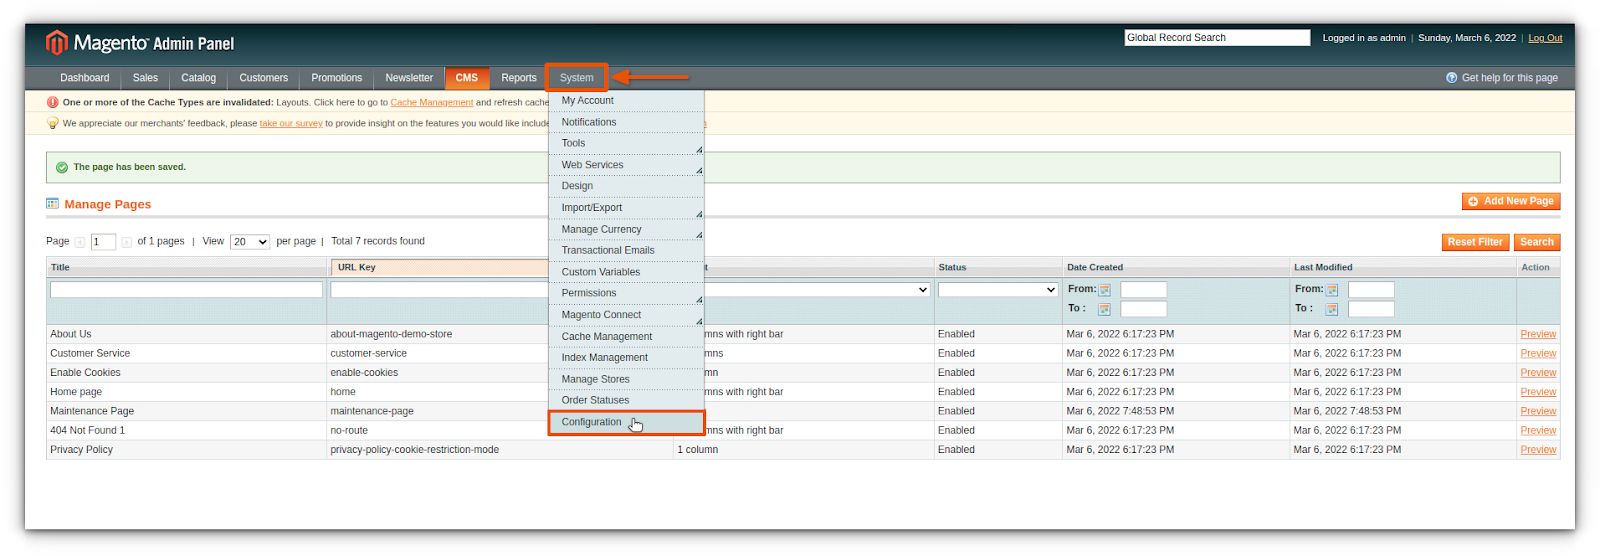Select Design from System menu

point(626,186)
